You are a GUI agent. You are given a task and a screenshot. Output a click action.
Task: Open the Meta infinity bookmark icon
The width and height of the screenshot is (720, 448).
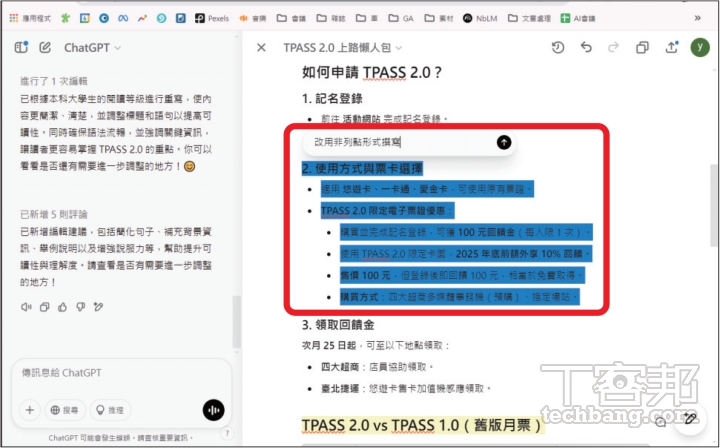click(123, 18)
